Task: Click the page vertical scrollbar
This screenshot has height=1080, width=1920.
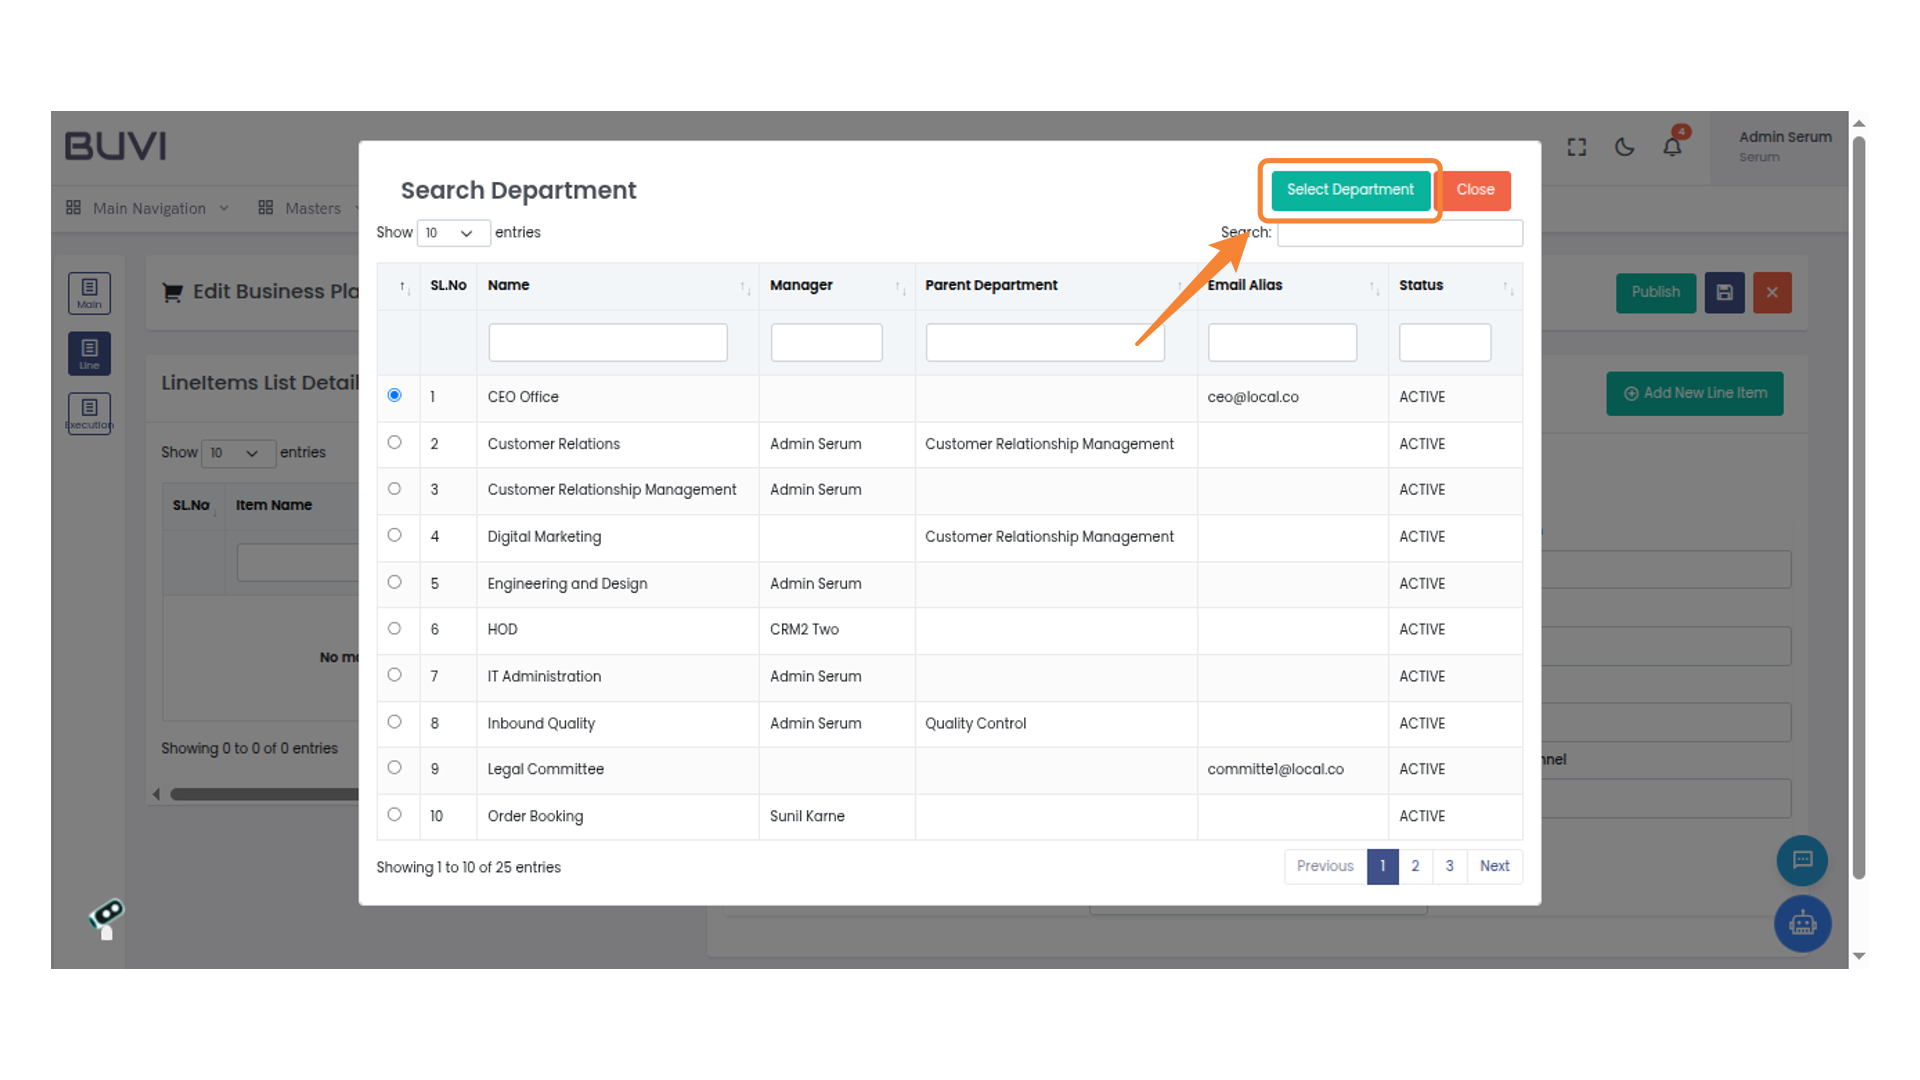Action: (1859, 500)
